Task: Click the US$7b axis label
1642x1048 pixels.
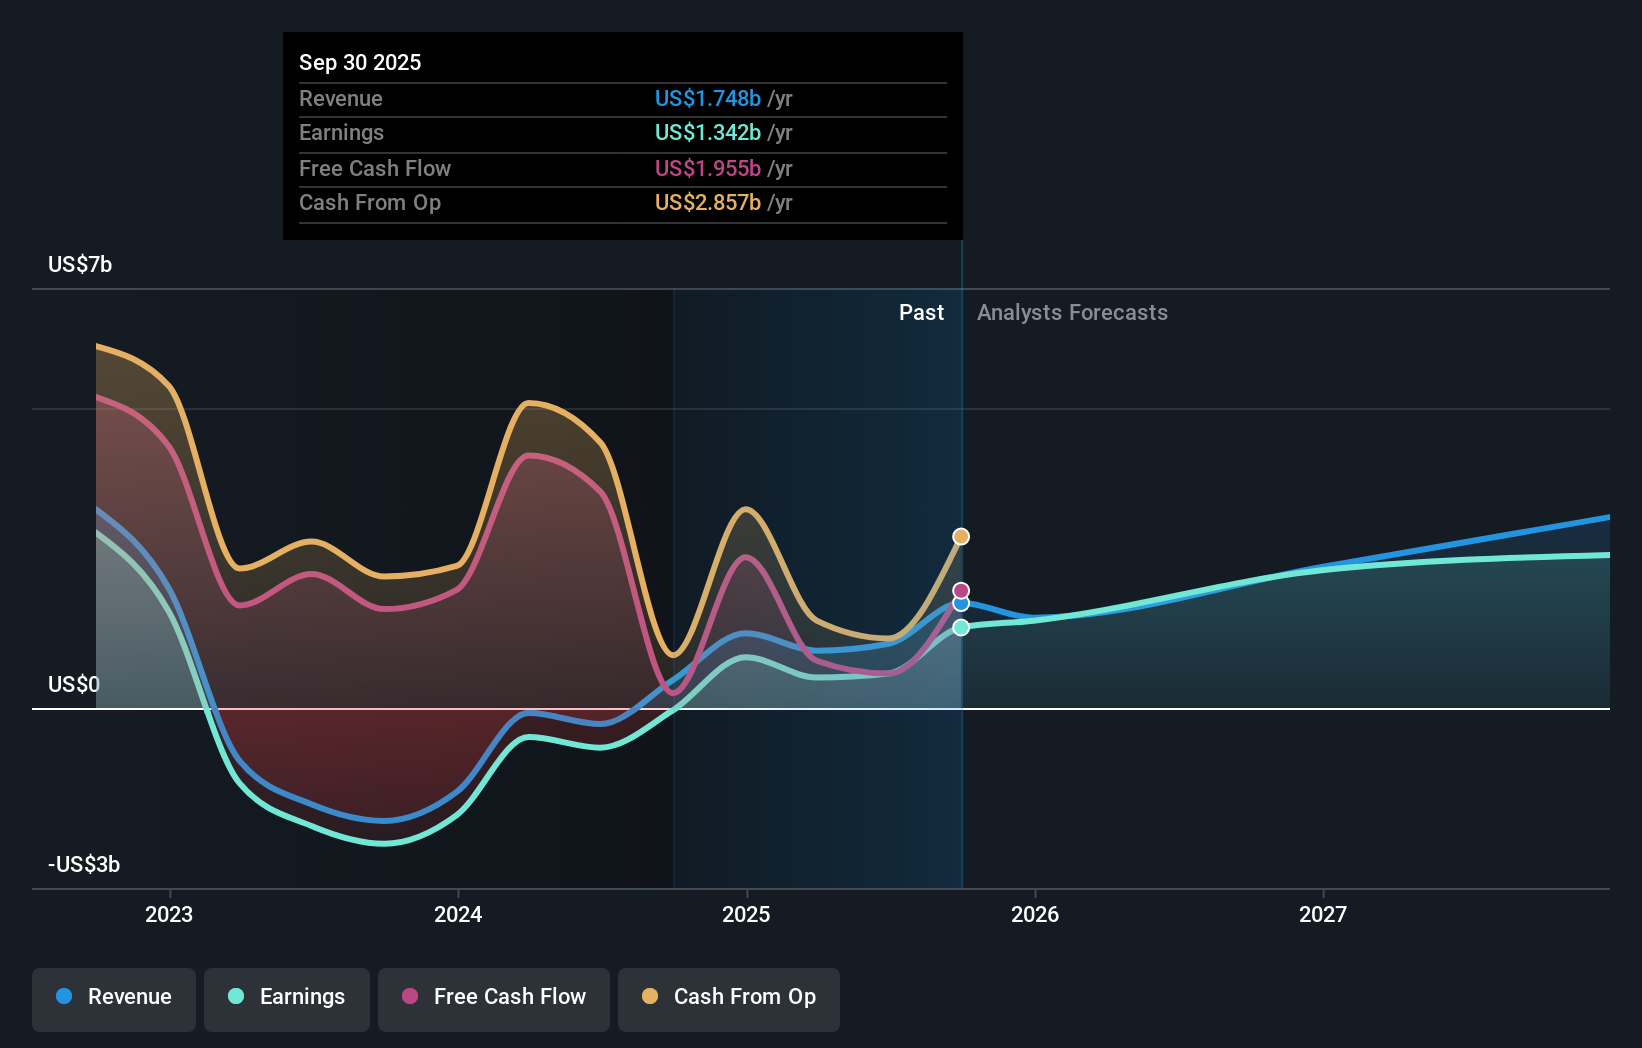Action: pos(79,263)
